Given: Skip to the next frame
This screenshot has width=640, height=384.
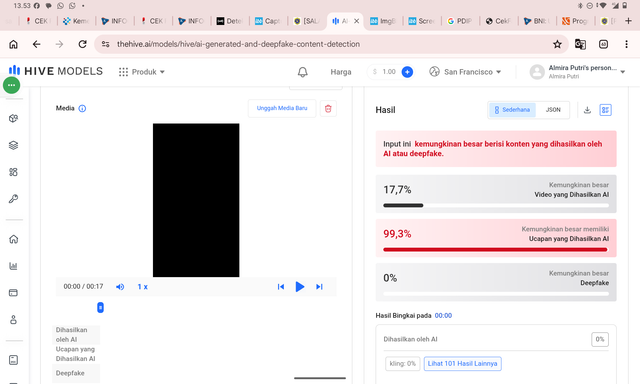Looking at the screenshot, I should point(319,287).
